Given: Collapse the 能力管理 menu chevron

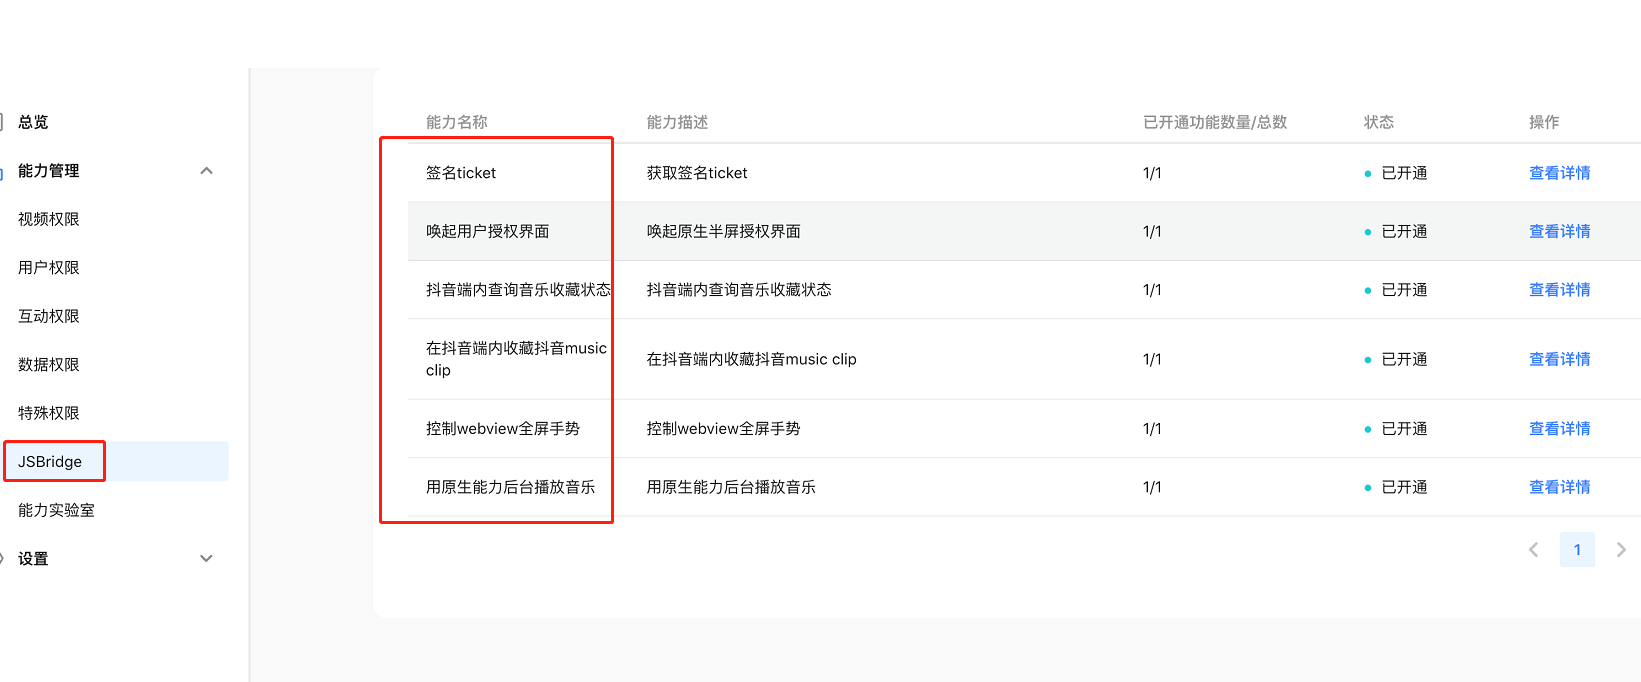Looking at the screenshot, I should coord(206,171).
